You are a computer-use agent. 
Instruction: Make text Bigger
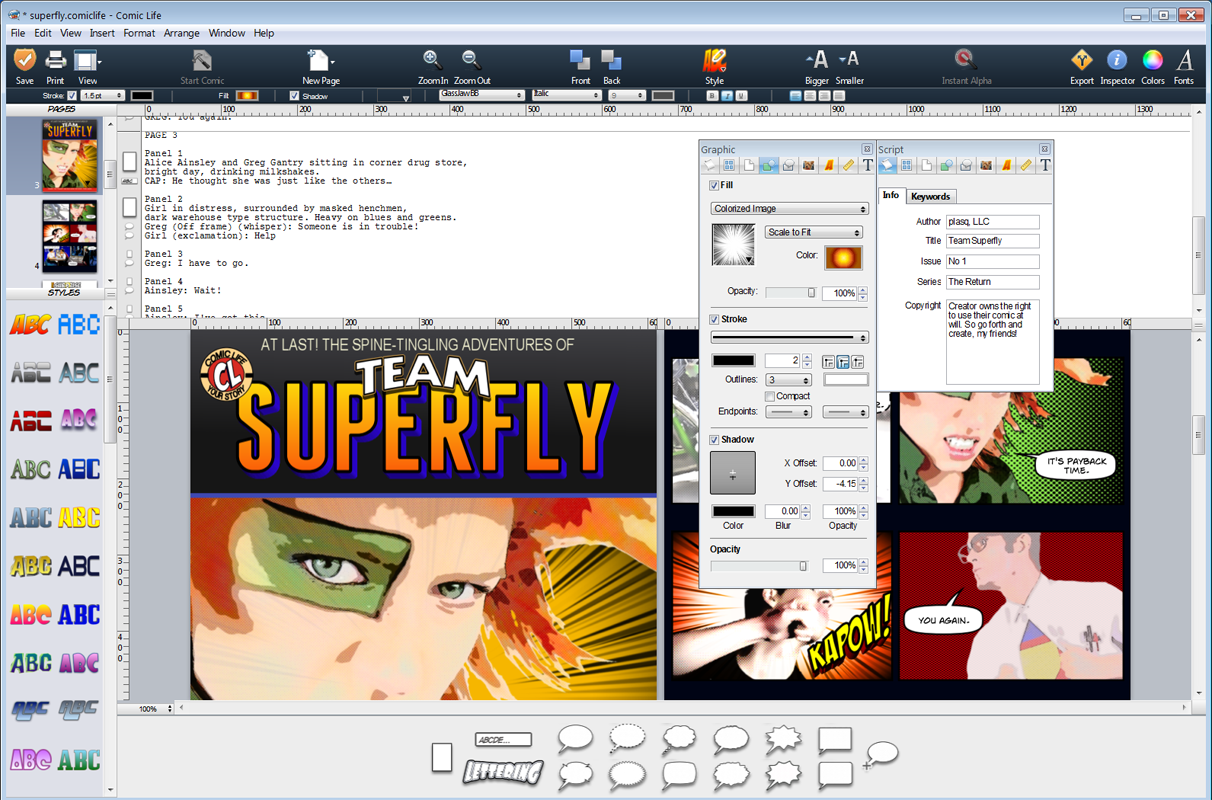pyautogui.click(x=817, y=60)
